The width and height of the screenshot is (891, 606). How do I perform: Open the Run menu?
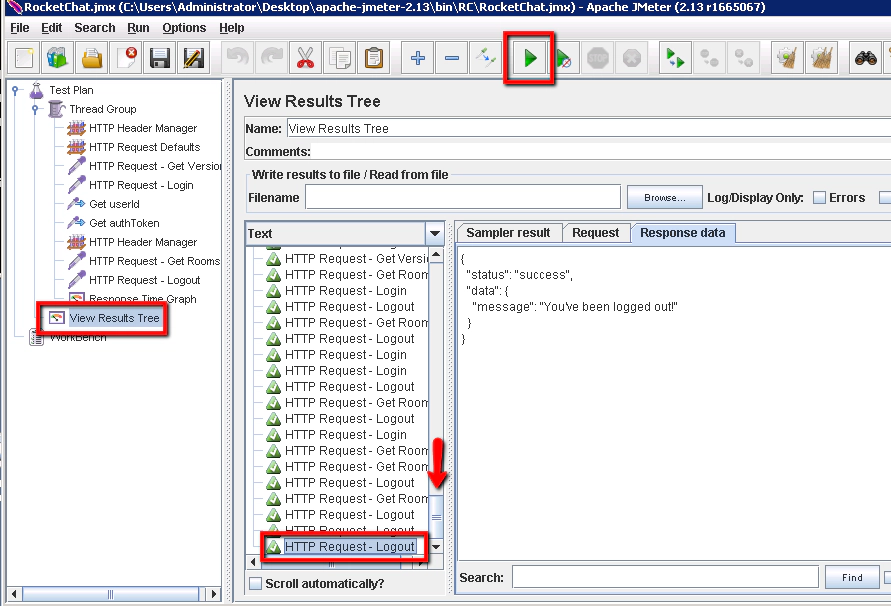point(138,28)
